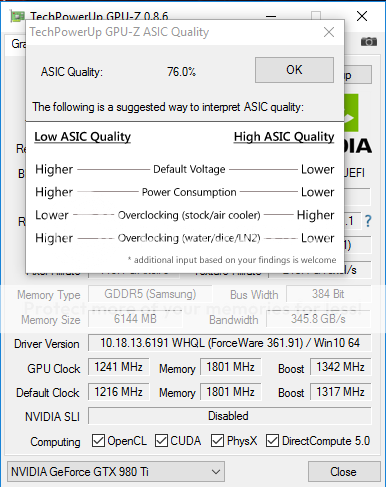Viewport: 386px width, 487px height.
Task: Click the Power Consumption label
Action: [189, 192]
